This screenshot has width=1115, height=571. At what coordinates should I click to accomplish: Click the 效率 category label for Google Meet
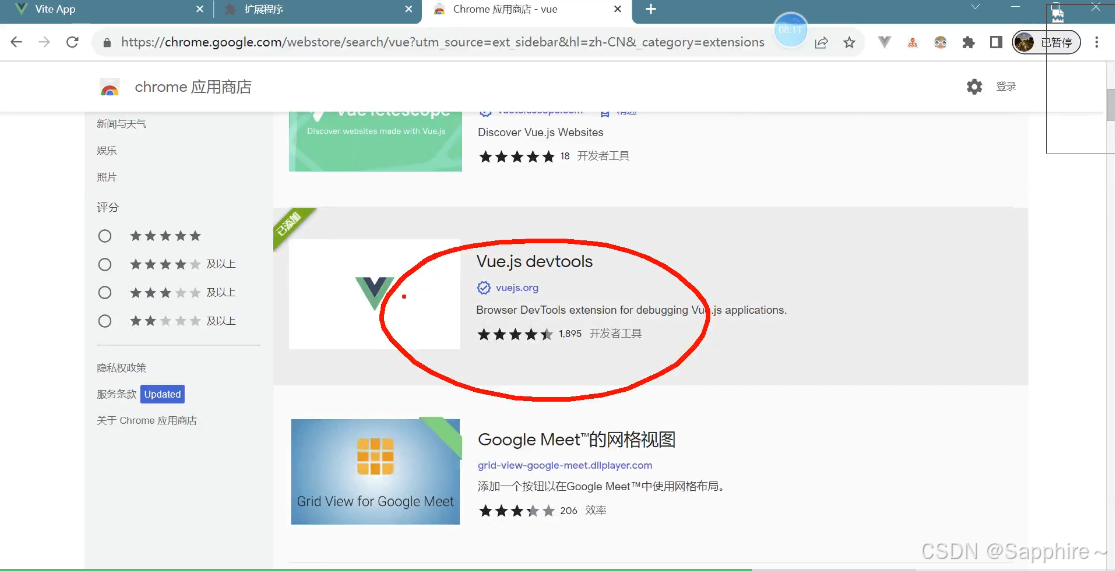(596, 511)
